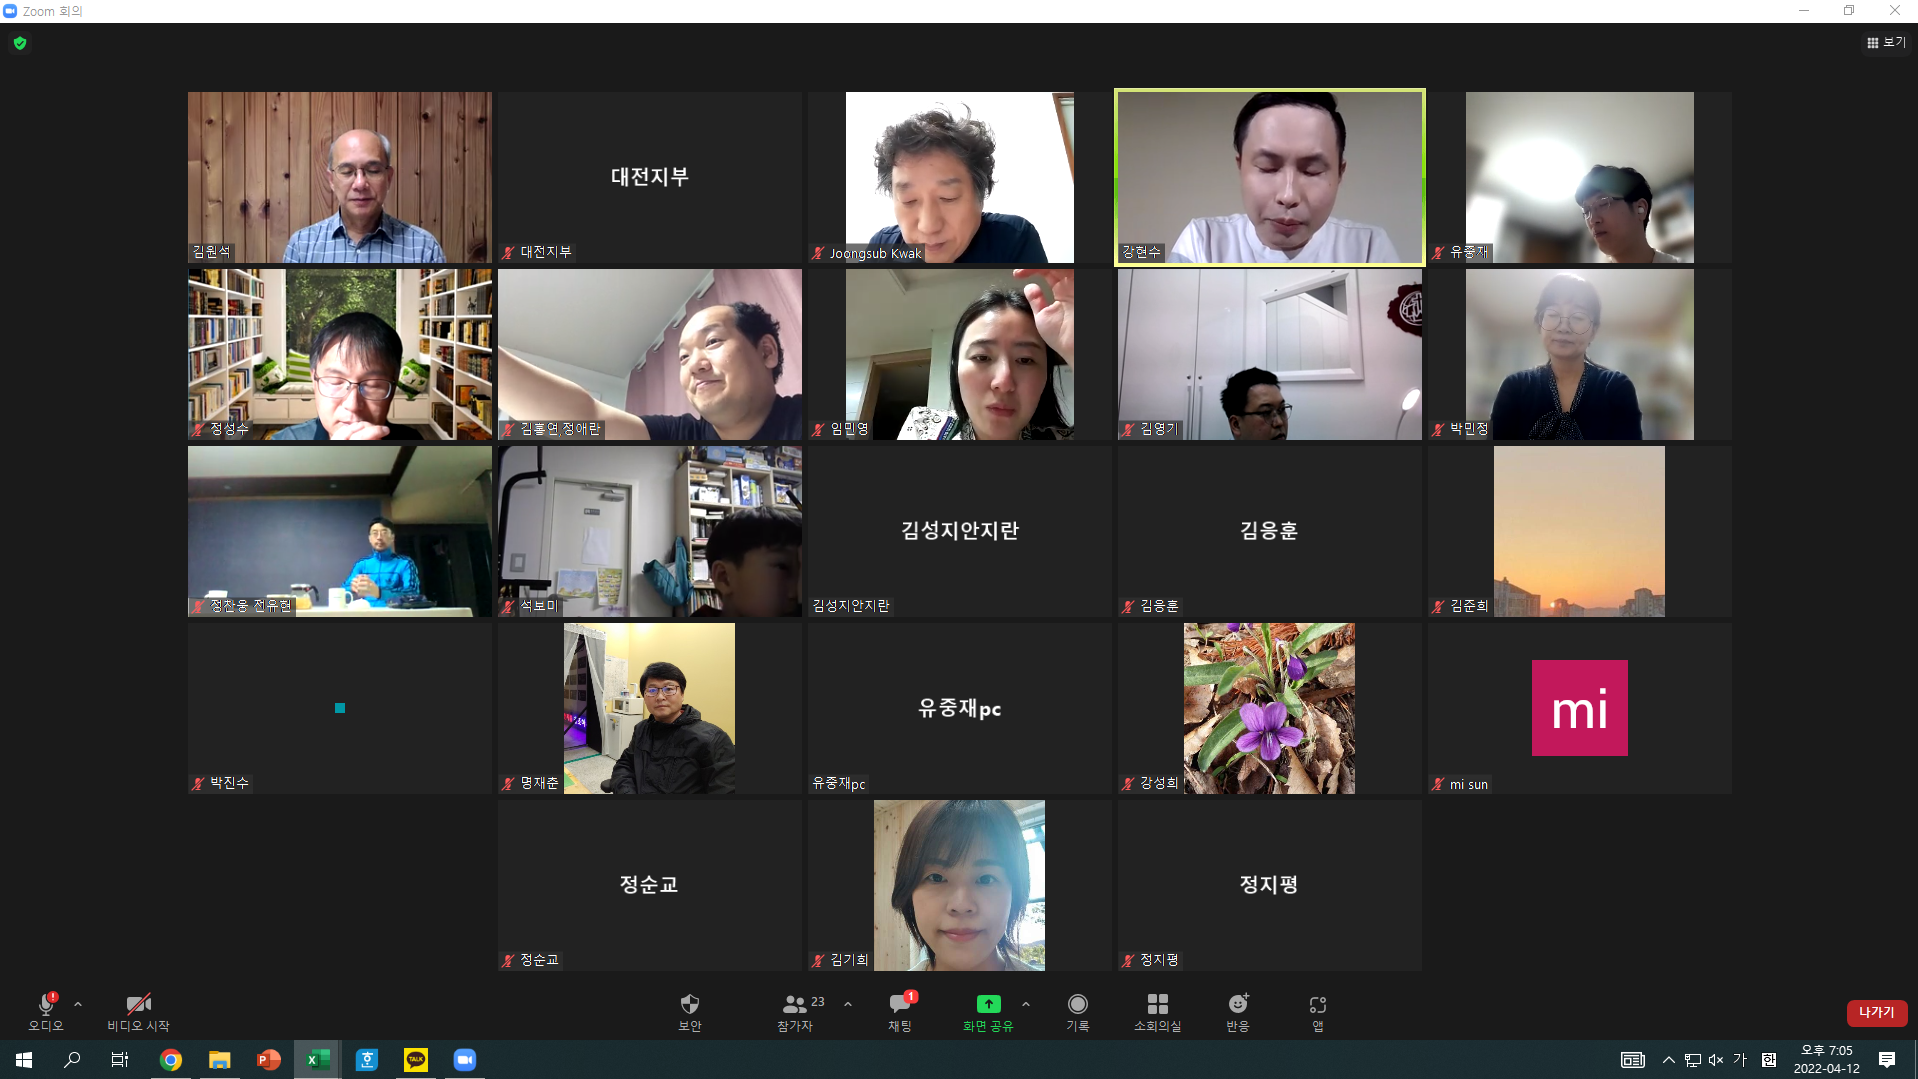Click the 정성수 name label

point(229,429)
